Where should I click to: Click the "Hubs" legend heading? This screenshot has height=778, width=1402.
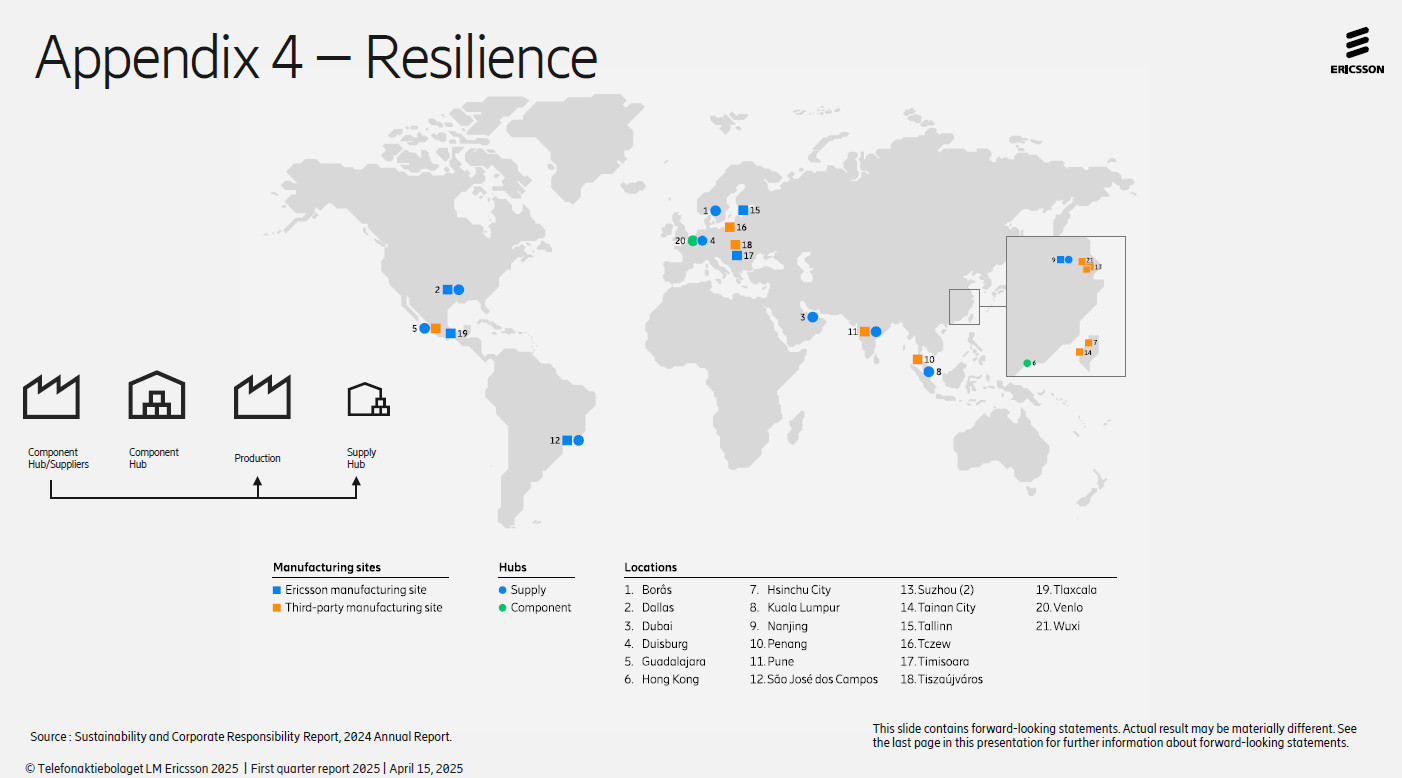(x=513, y=568)
